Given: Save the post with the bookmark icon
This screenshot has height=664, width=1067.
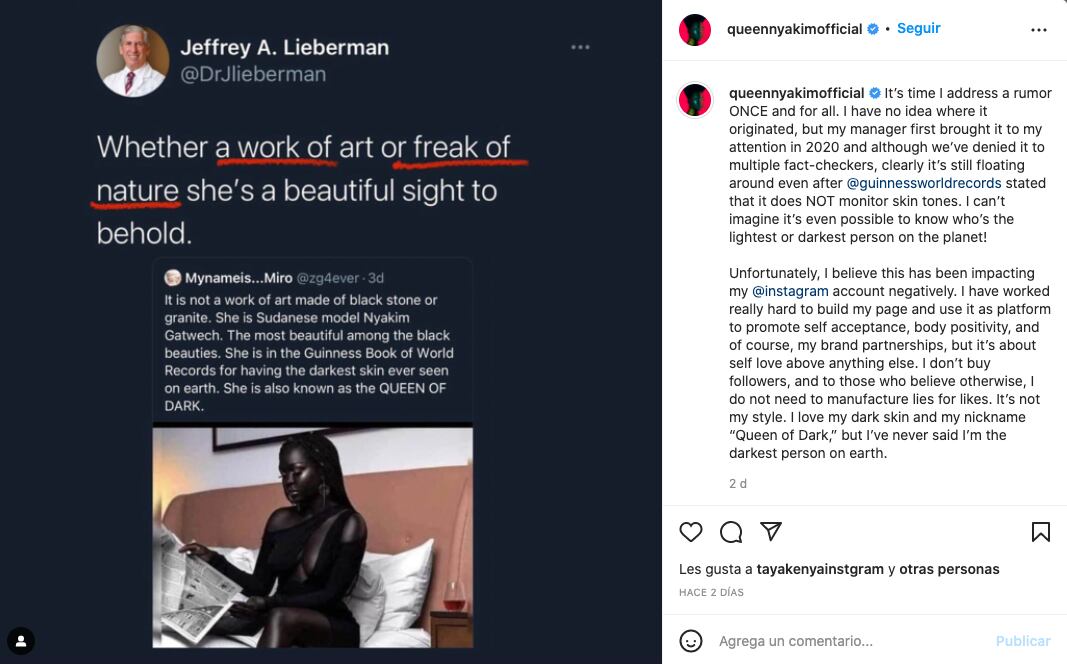Looking at the screenshot, I should (1040, 532).
